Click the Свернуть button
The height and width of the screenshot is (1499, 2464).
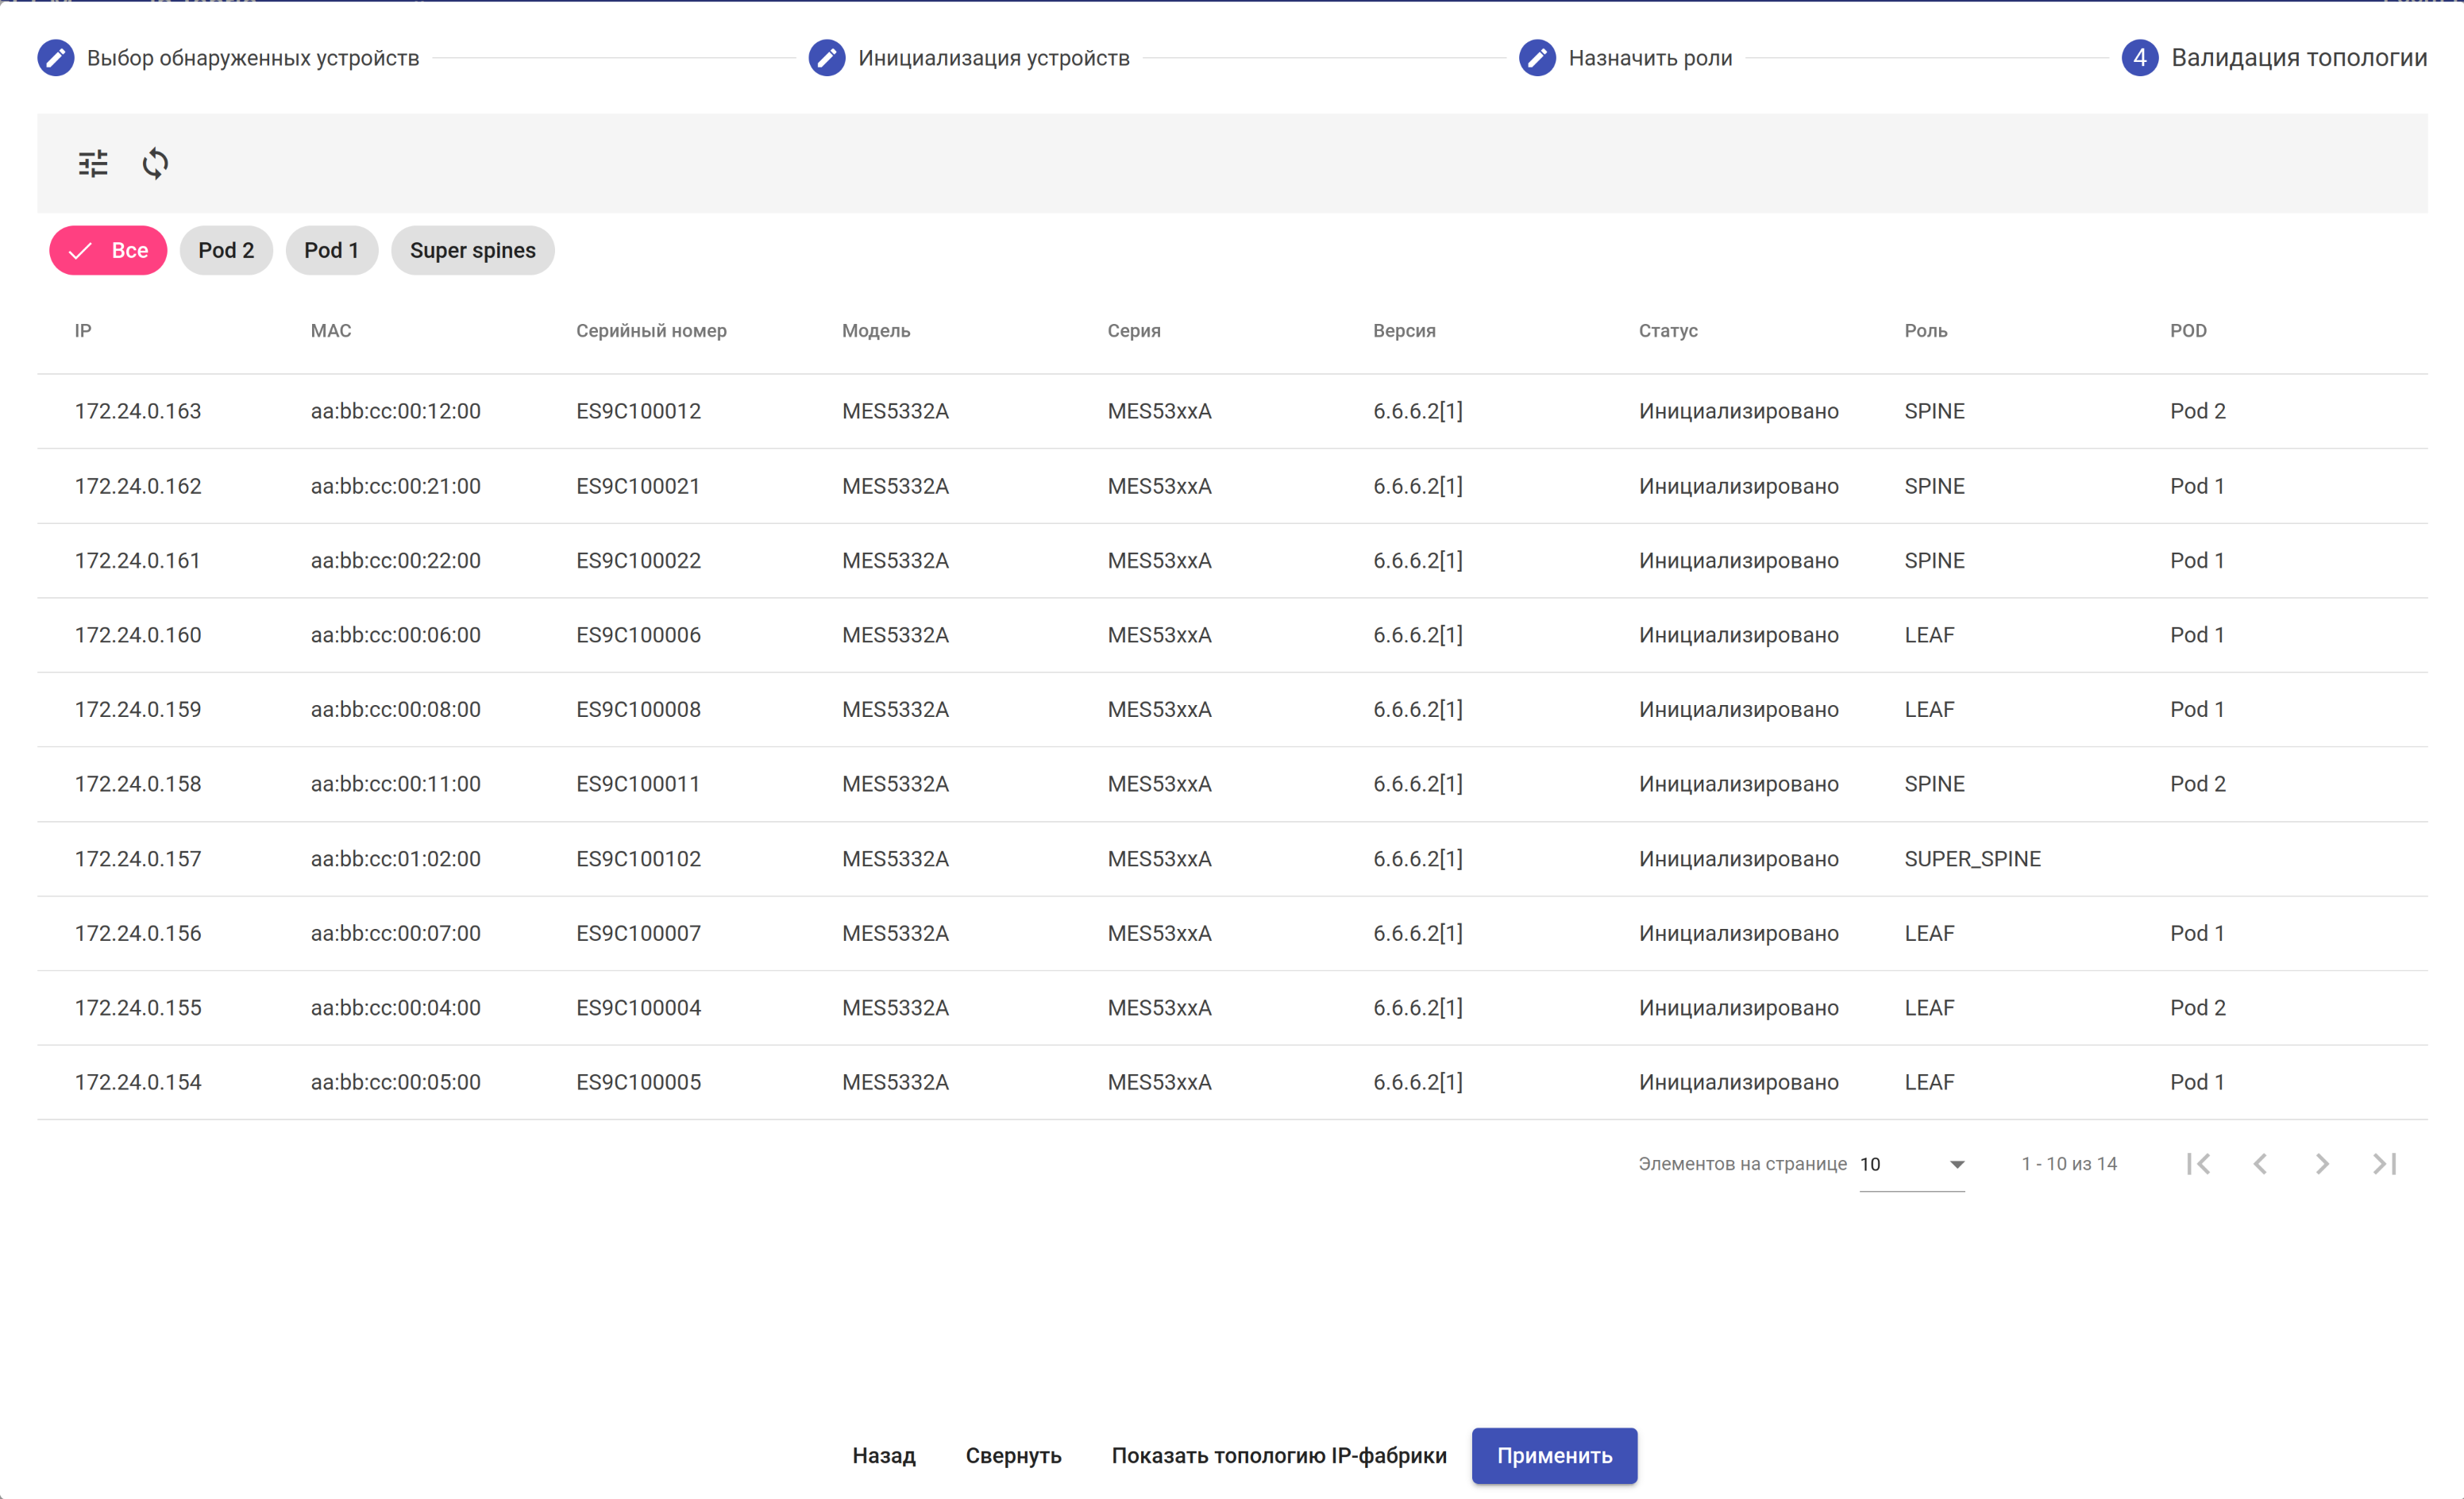[1013, 1456]
